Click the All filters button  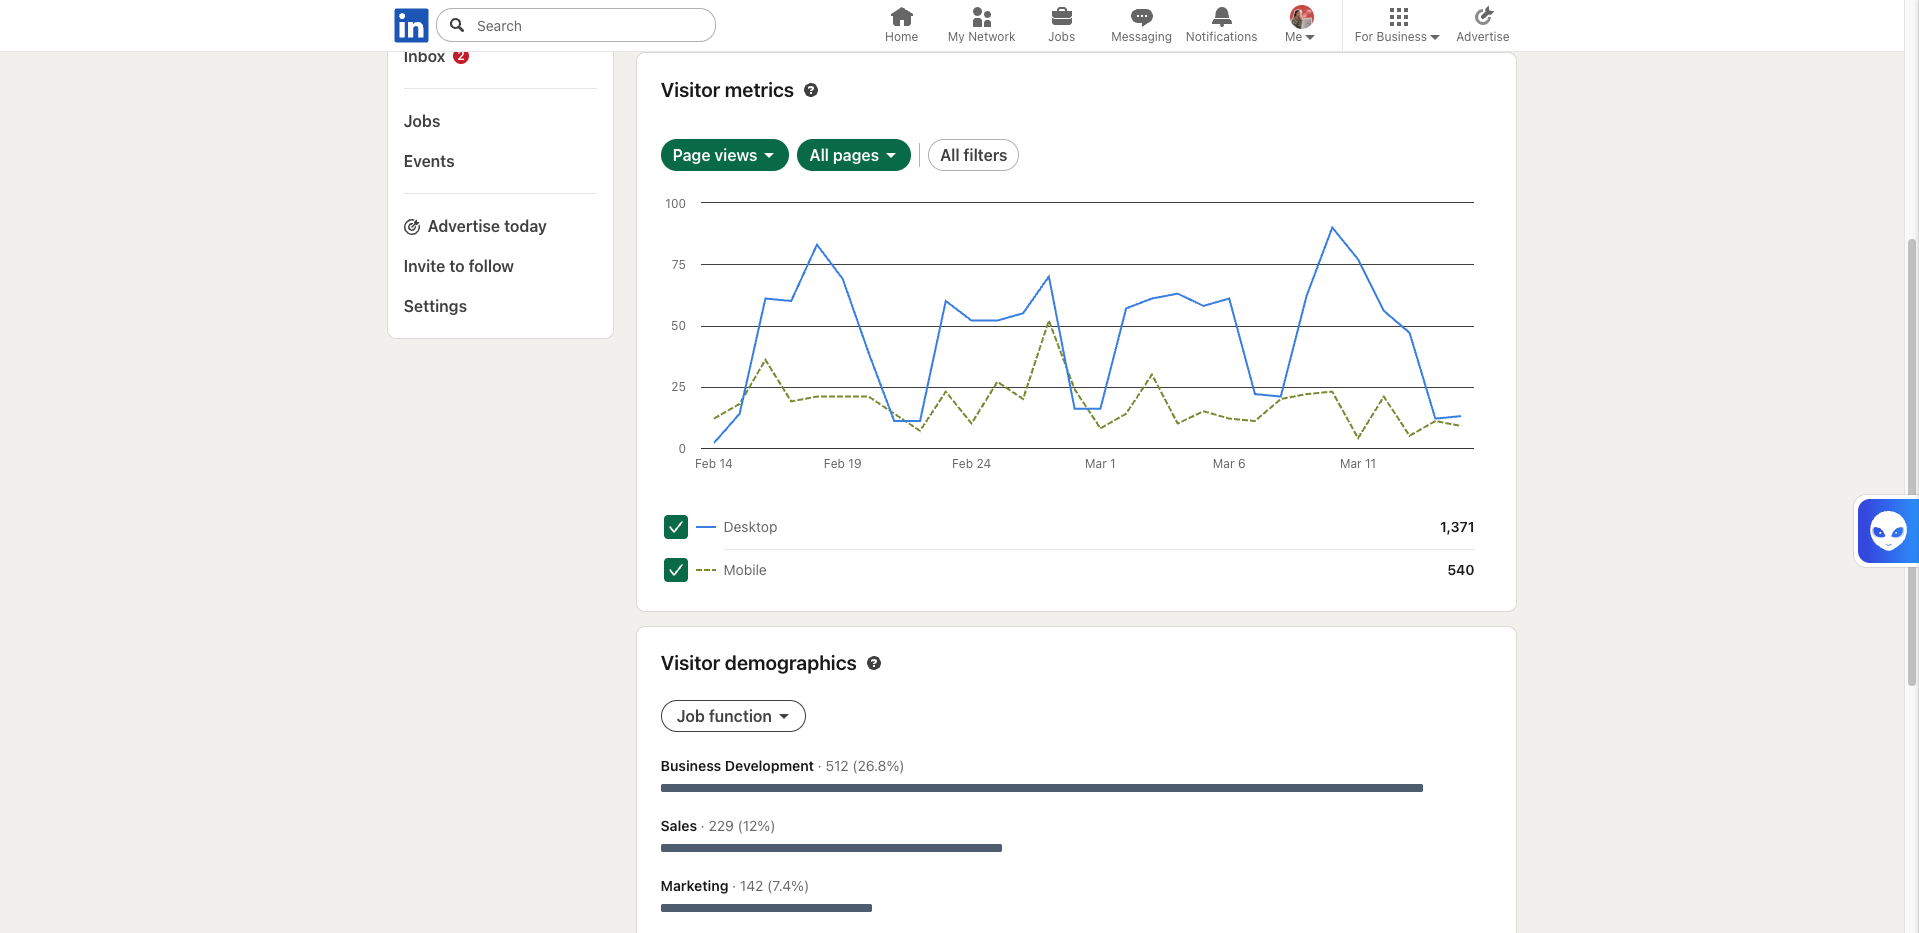pyautogui.click(x=973, y=155)
